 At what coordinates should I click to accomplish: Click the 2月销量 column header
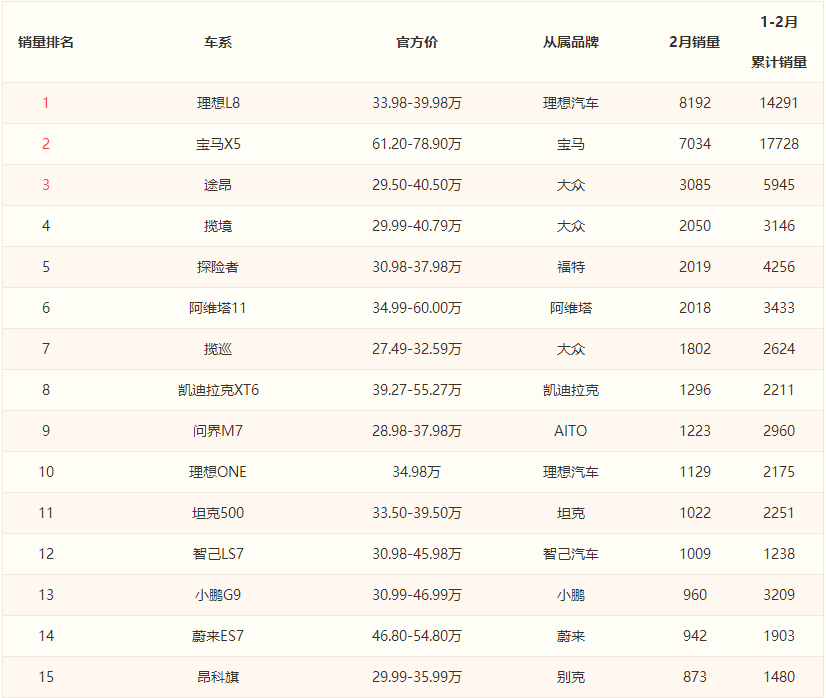(695, 42)
